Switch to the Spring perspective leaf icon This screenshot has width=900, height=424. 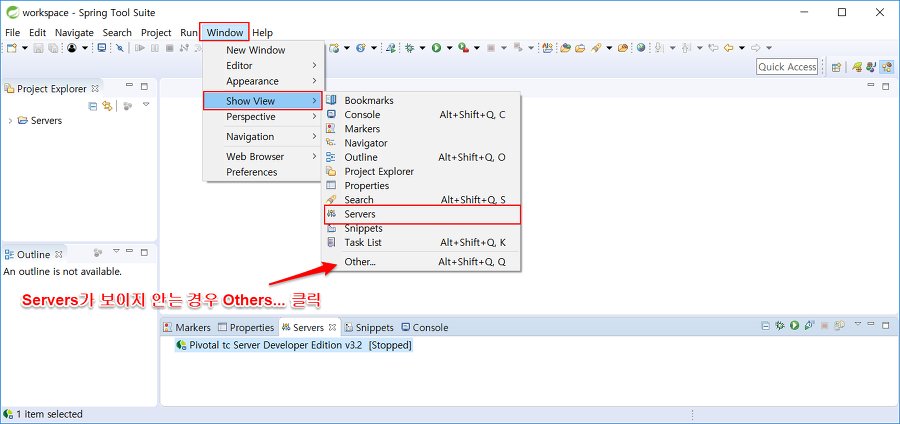click(x=857, y=67)
